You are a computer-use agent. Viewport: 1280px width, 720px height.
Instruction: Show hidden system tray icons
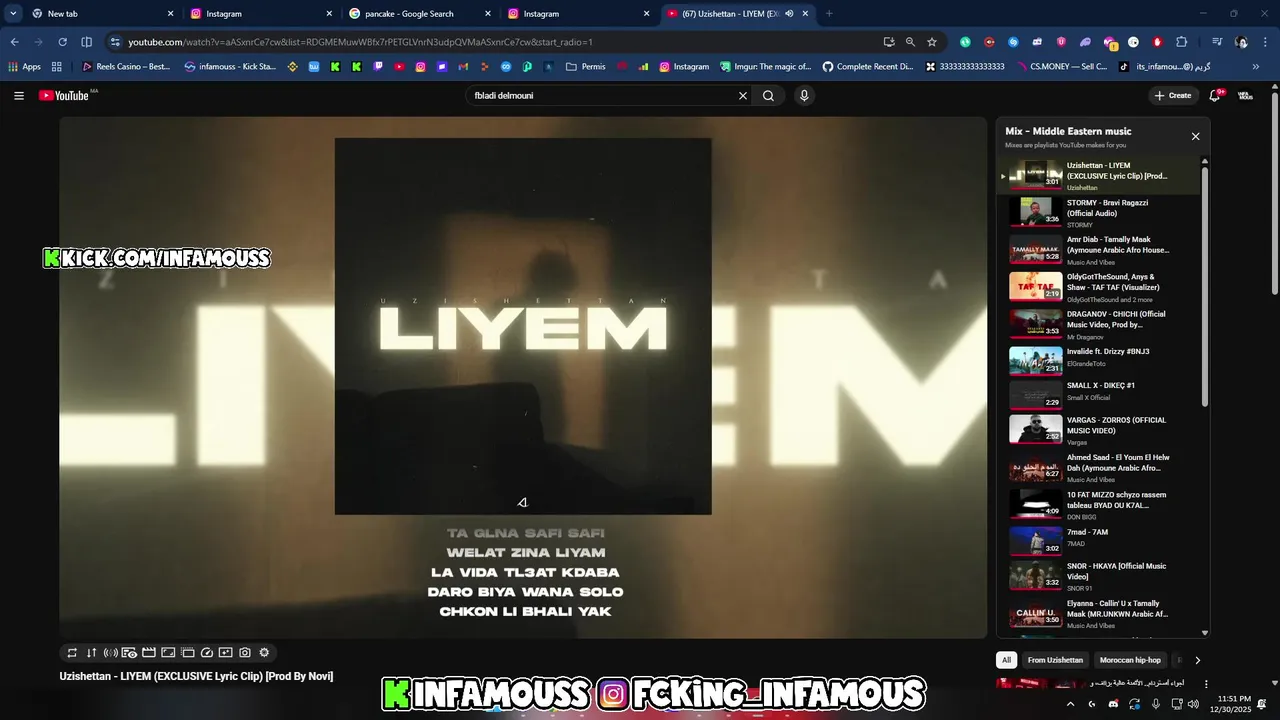tap(1070, 704)
